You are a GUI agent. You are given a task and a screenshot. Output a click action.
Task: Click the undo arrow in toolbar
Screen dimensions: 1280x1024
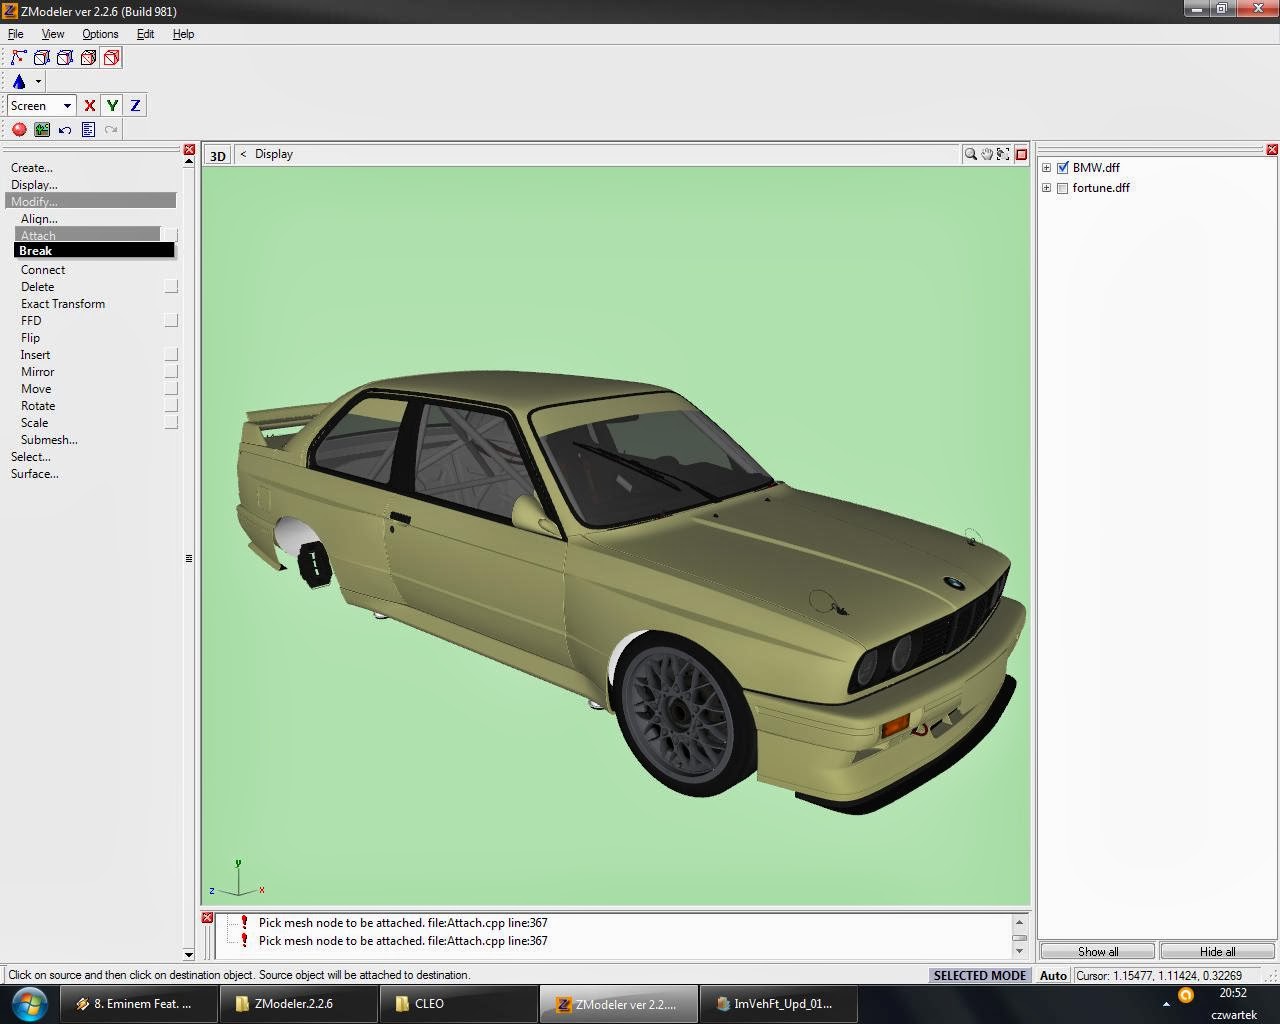65,130
